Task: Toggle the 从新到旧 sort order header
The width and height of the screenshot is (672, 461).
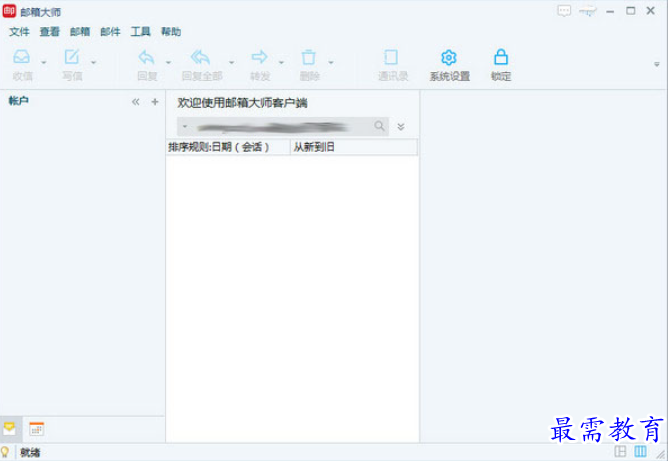Action: coord(354,147)
